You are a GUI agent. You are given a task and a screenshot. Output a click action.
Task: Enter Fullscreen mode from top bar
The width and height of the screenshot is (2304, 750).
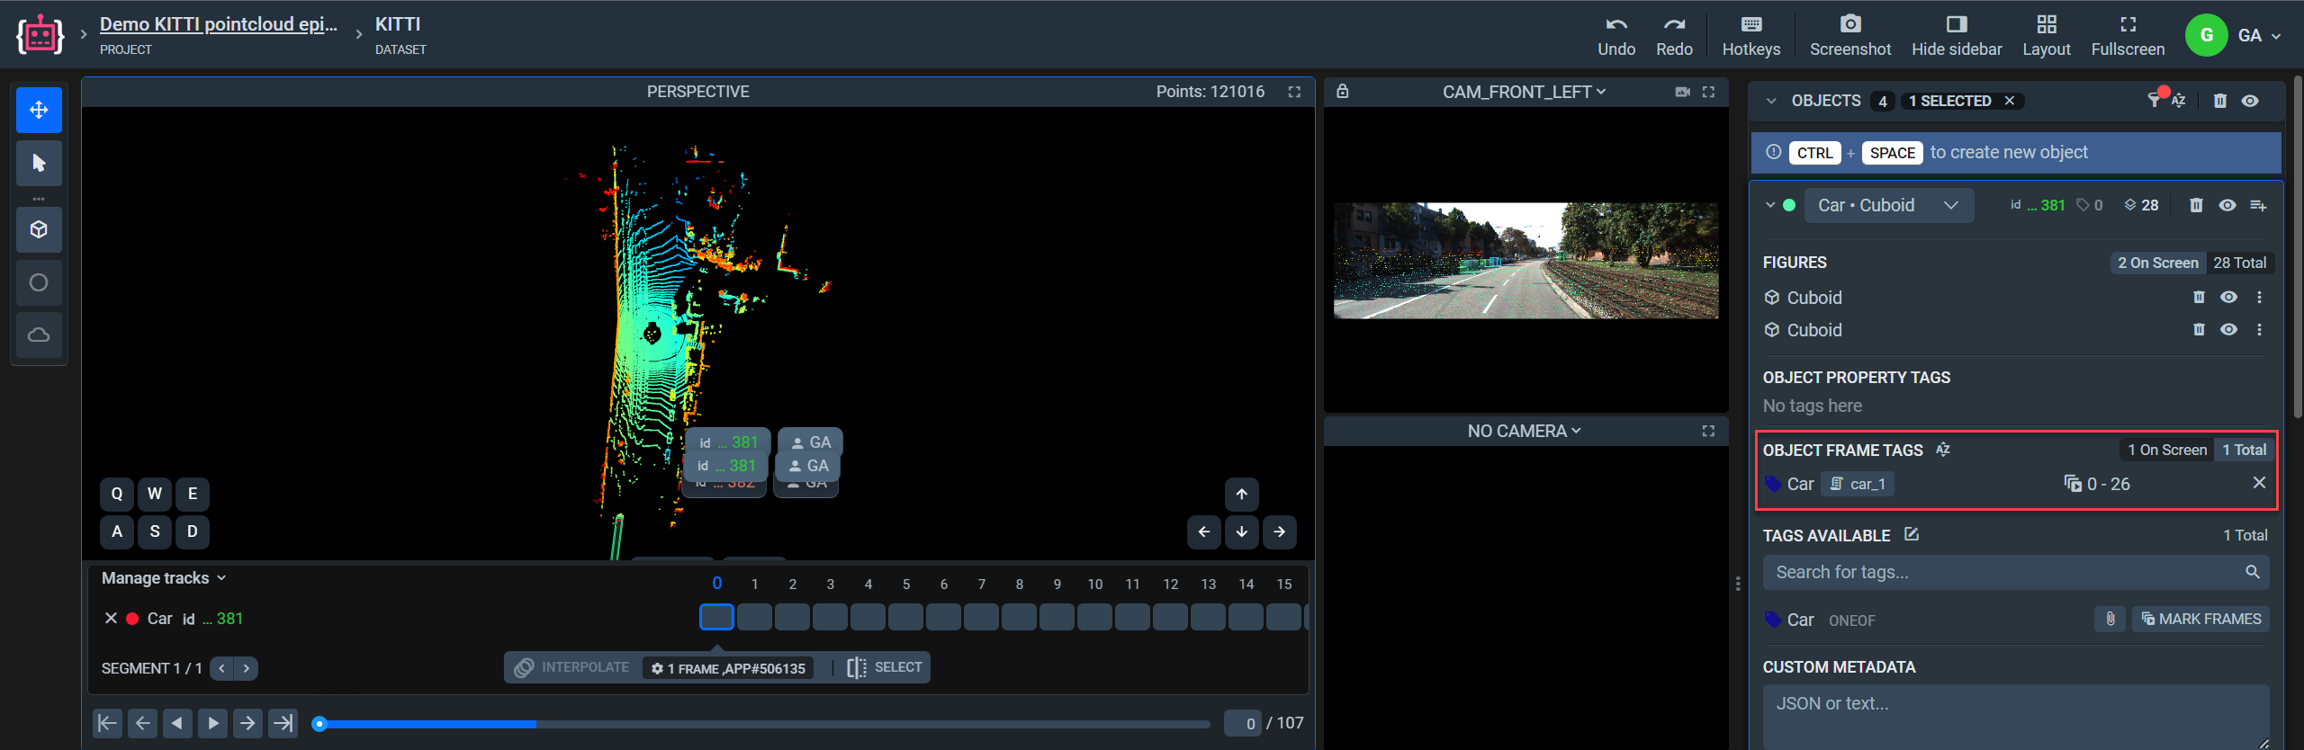[2127, 25]
